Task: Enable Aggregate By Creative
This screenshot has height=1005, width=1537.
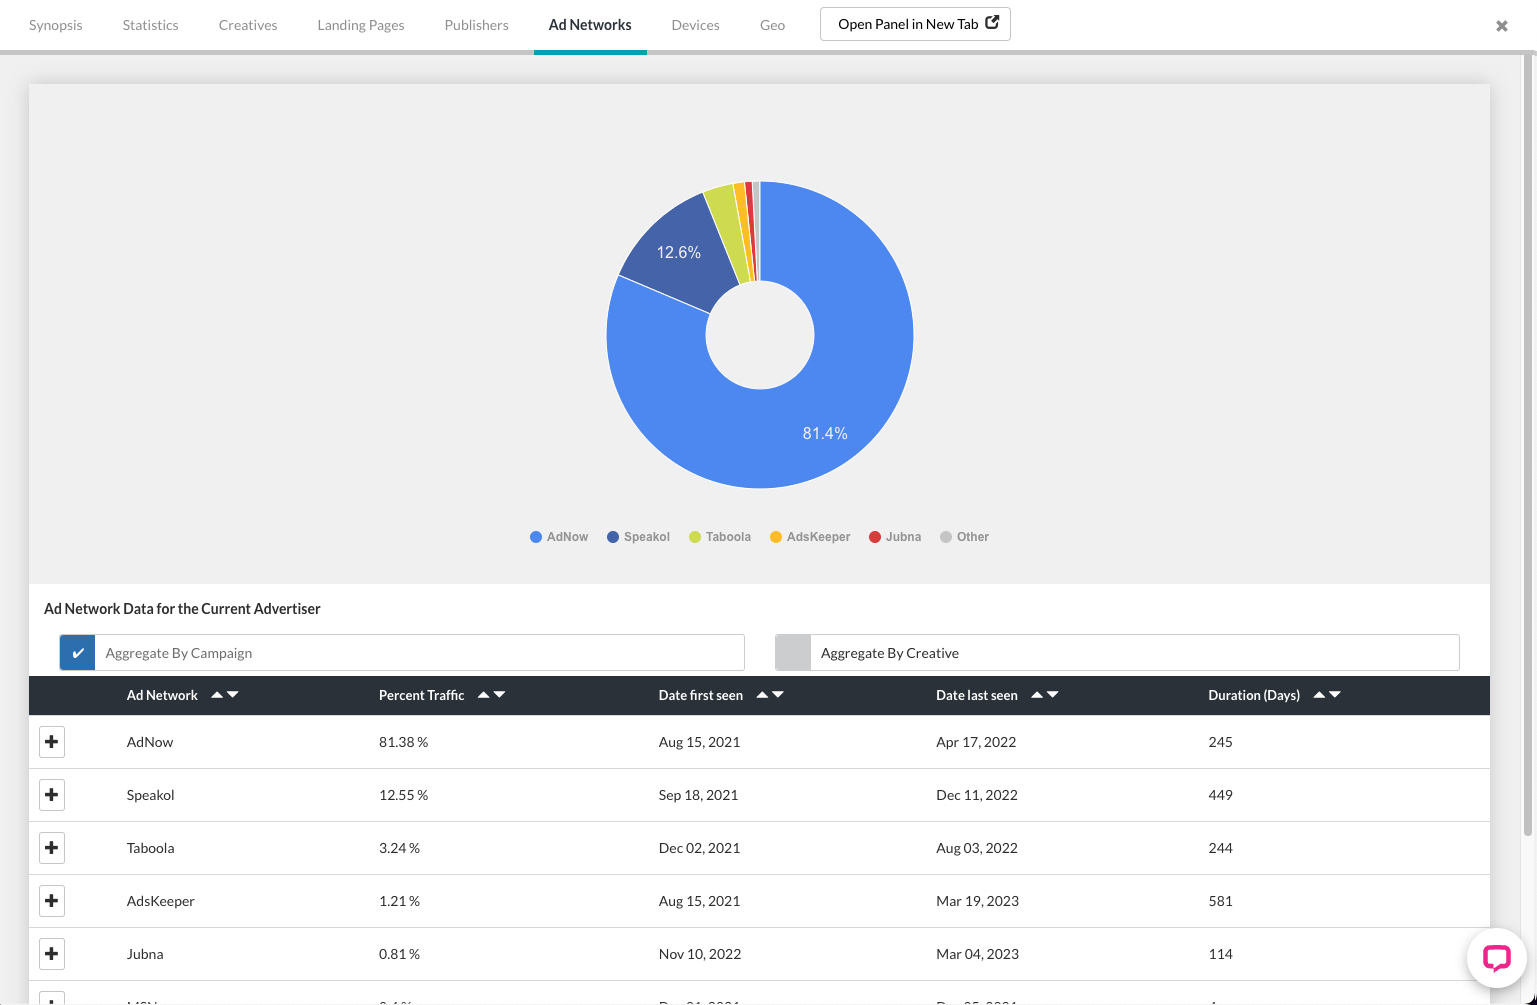Action: tap(792, 652)
